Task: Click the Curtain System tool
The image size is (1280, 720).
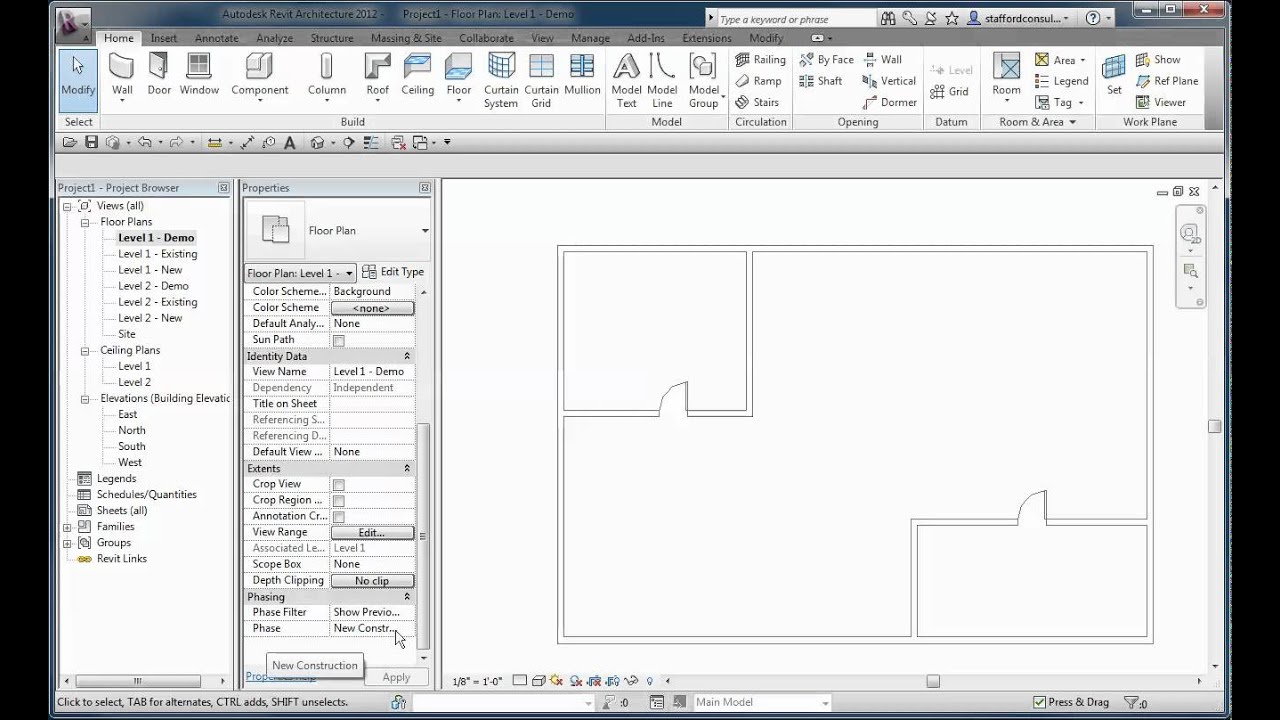Action: [501, 80]
